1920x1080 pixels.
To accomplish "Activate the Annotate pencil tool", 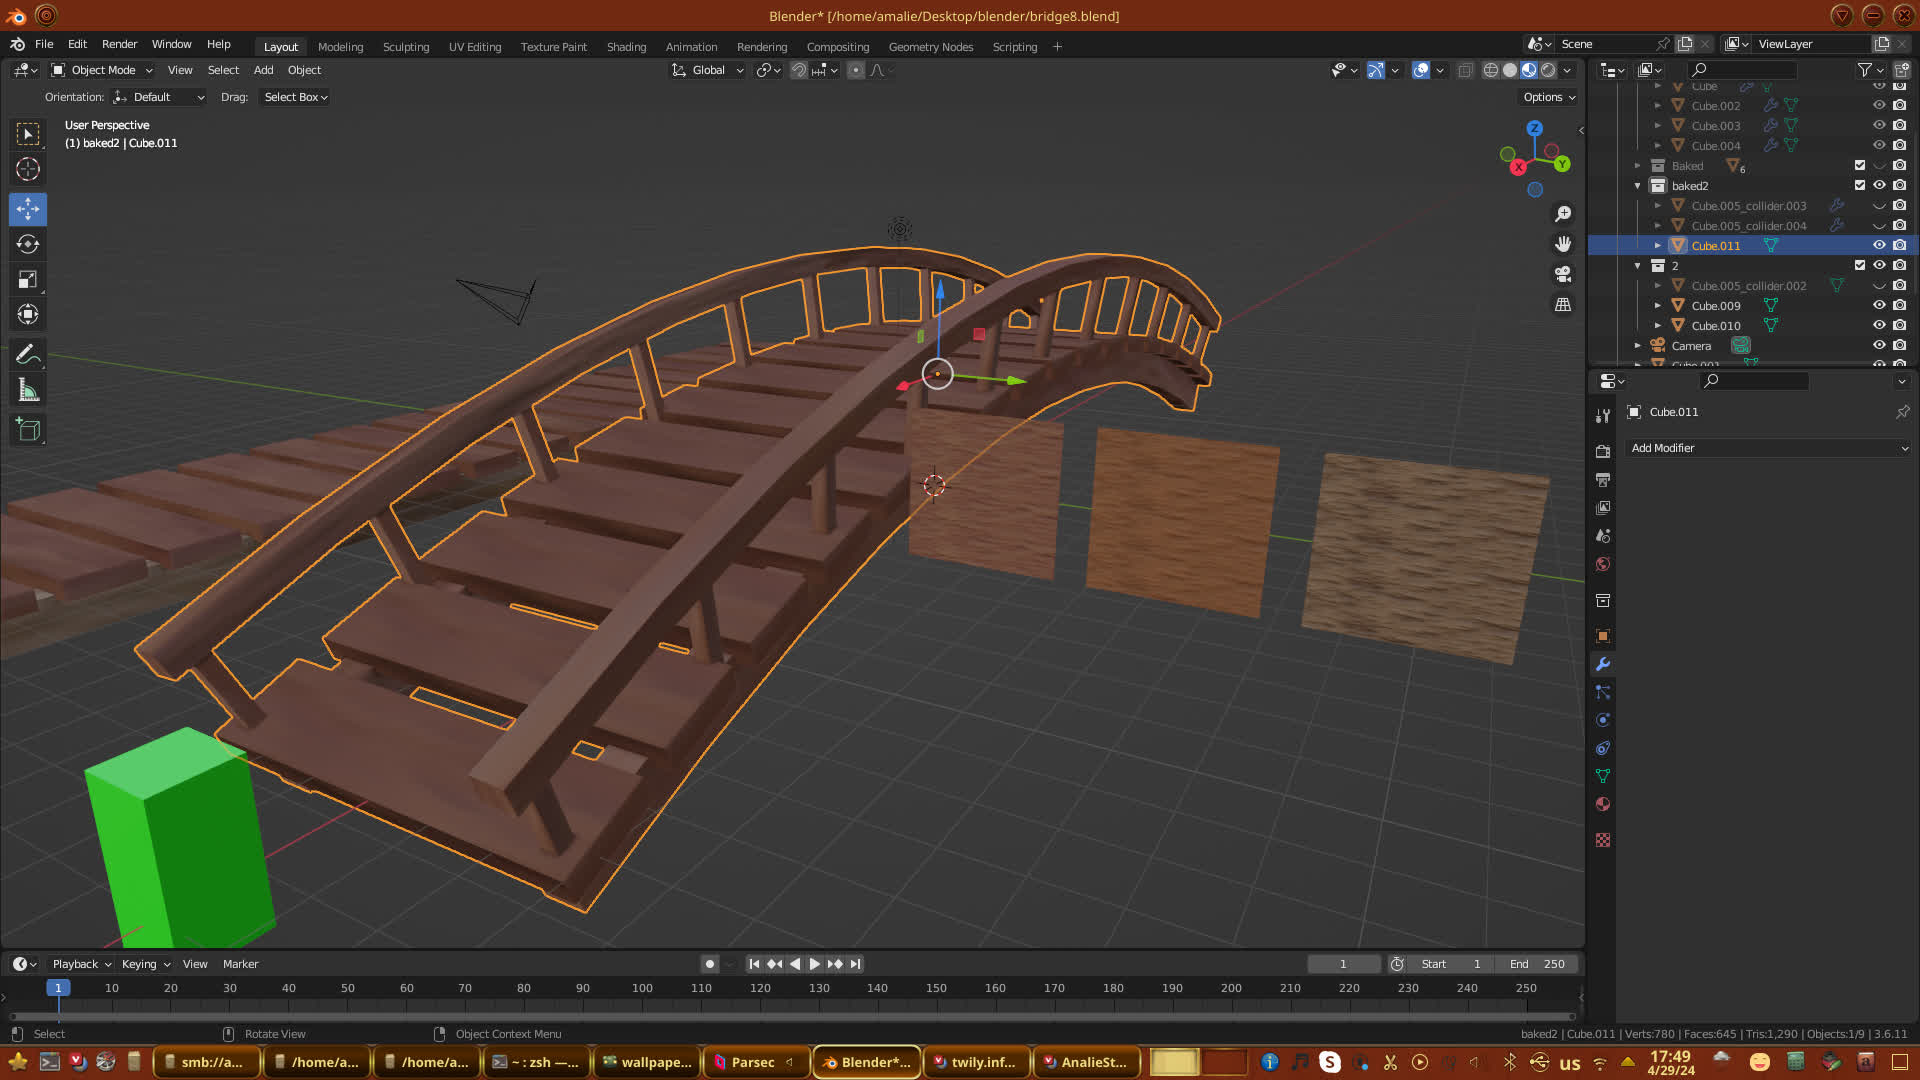I will [x=28, y=355].
